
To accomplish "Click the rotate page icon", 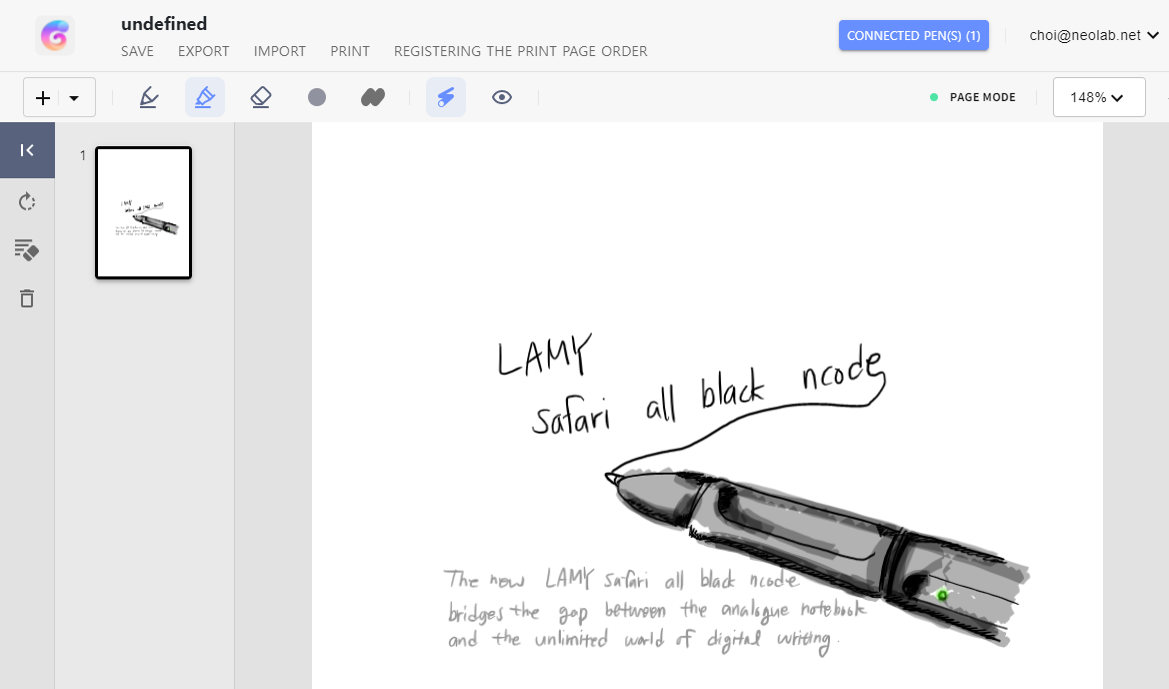I will point(27,202).
